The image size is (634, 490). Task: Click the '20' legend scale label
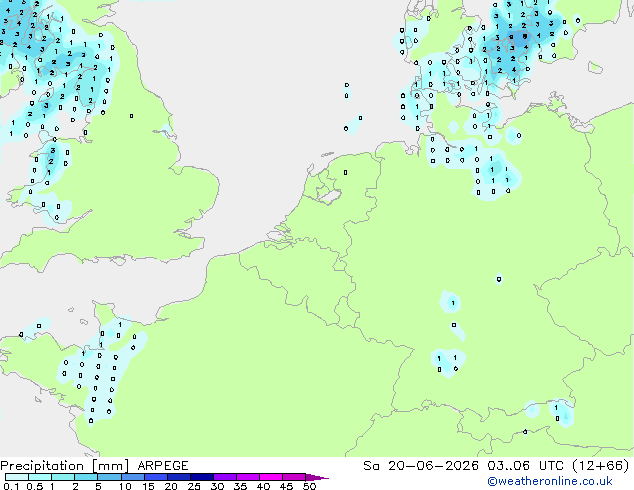coord(171,486)
